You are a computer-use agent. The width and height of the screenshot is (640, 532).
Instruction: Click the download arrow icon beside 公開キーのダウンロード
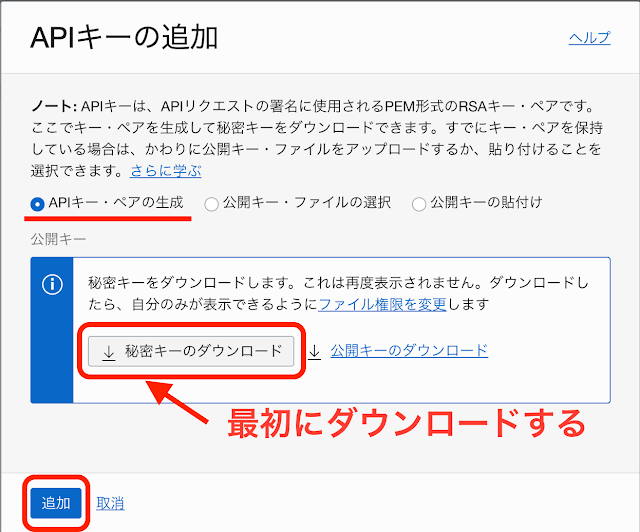click(x=314, y=352)
